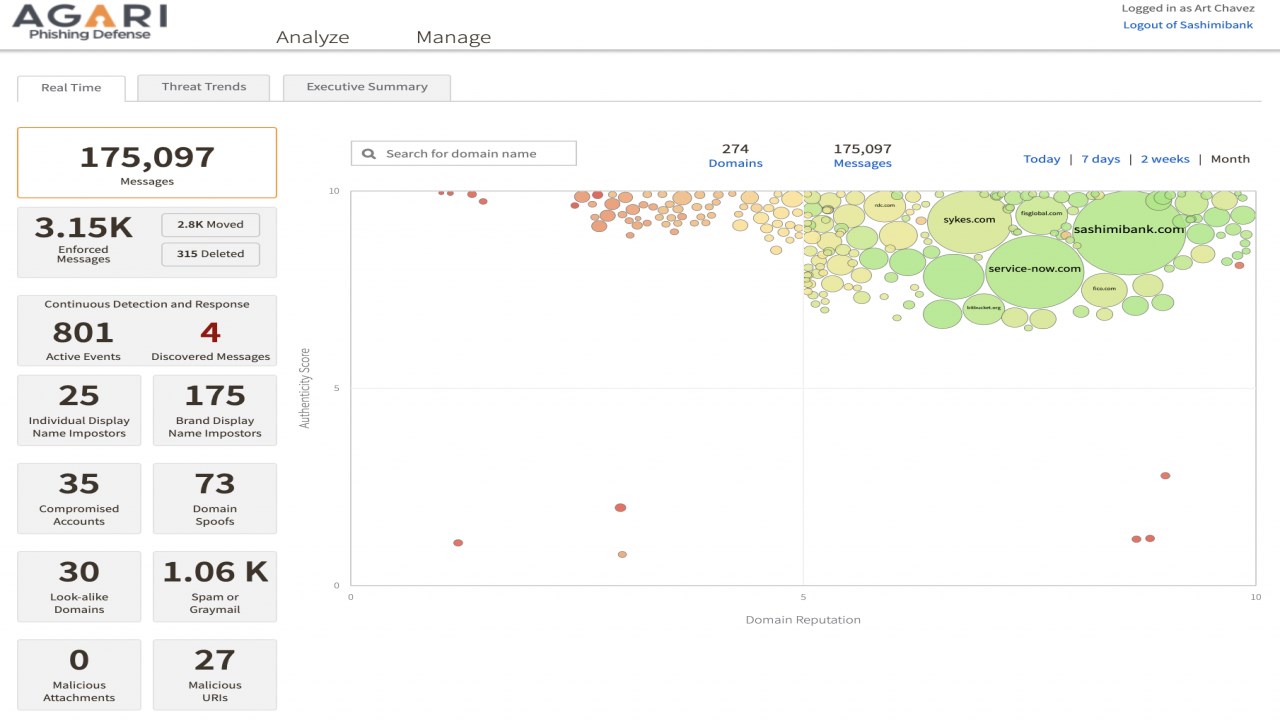
Task: Click the sashimibank.com bubble in chart
Action: [x=1128, y=229]
